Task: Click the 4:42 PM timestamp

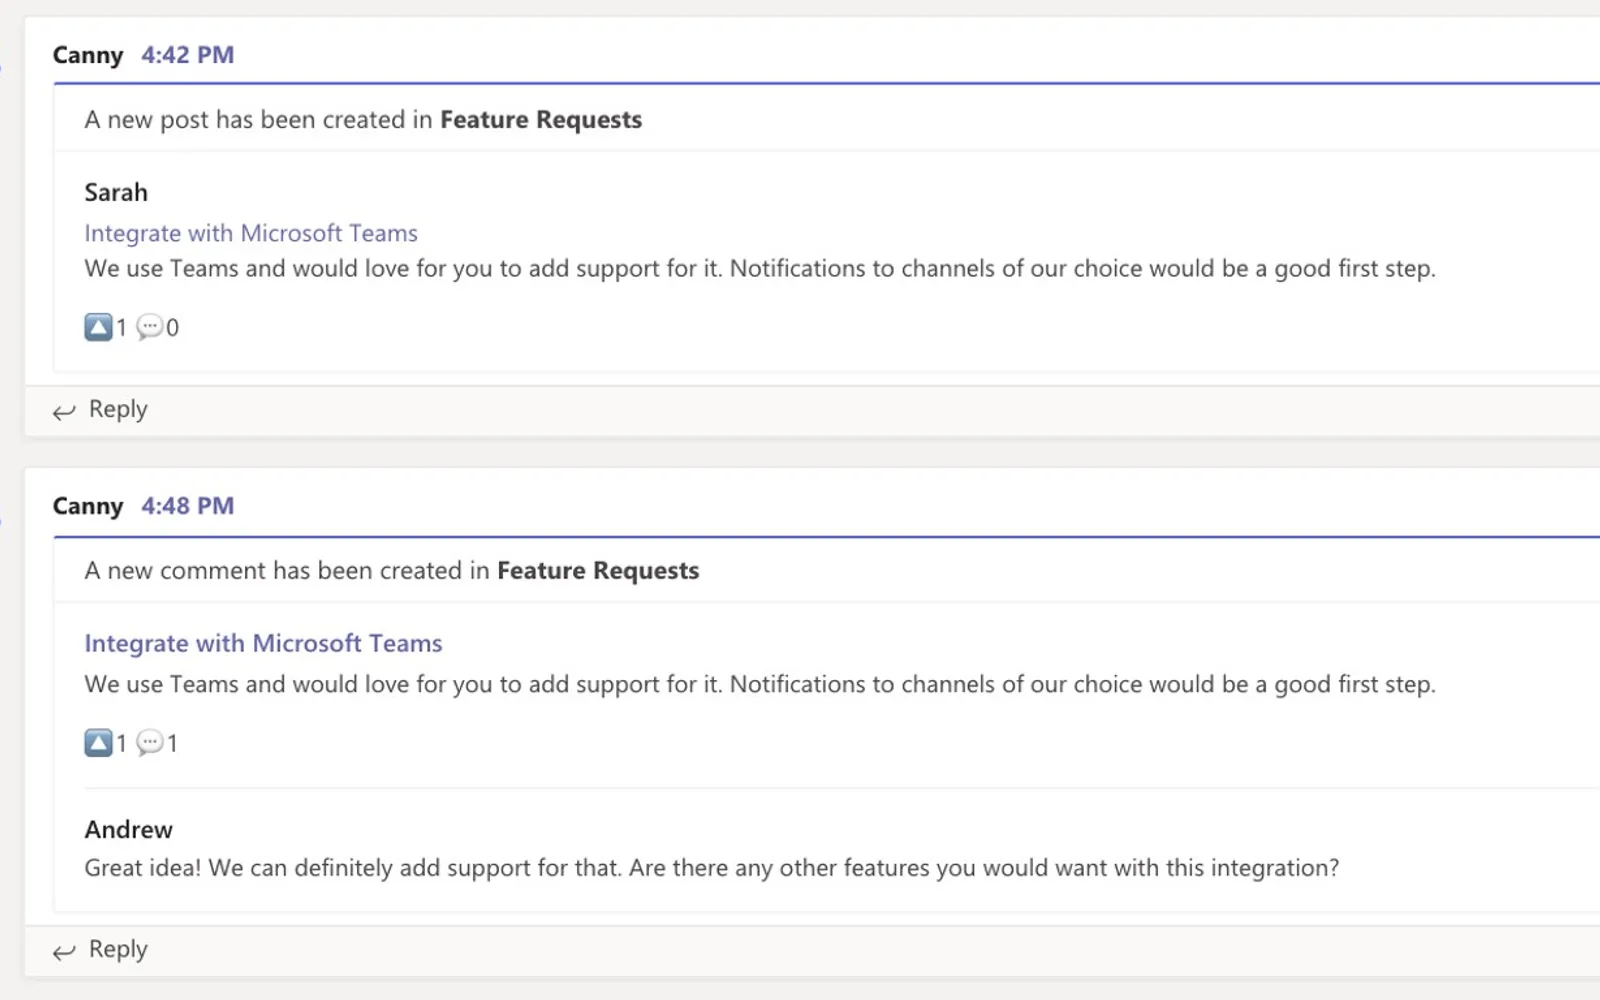Action: (187, 55)
